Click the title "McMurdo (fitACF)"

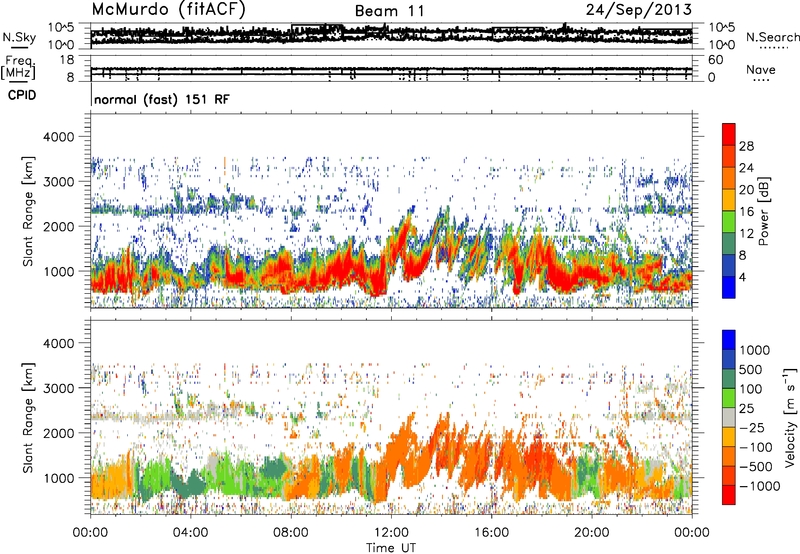pos(168,10)
